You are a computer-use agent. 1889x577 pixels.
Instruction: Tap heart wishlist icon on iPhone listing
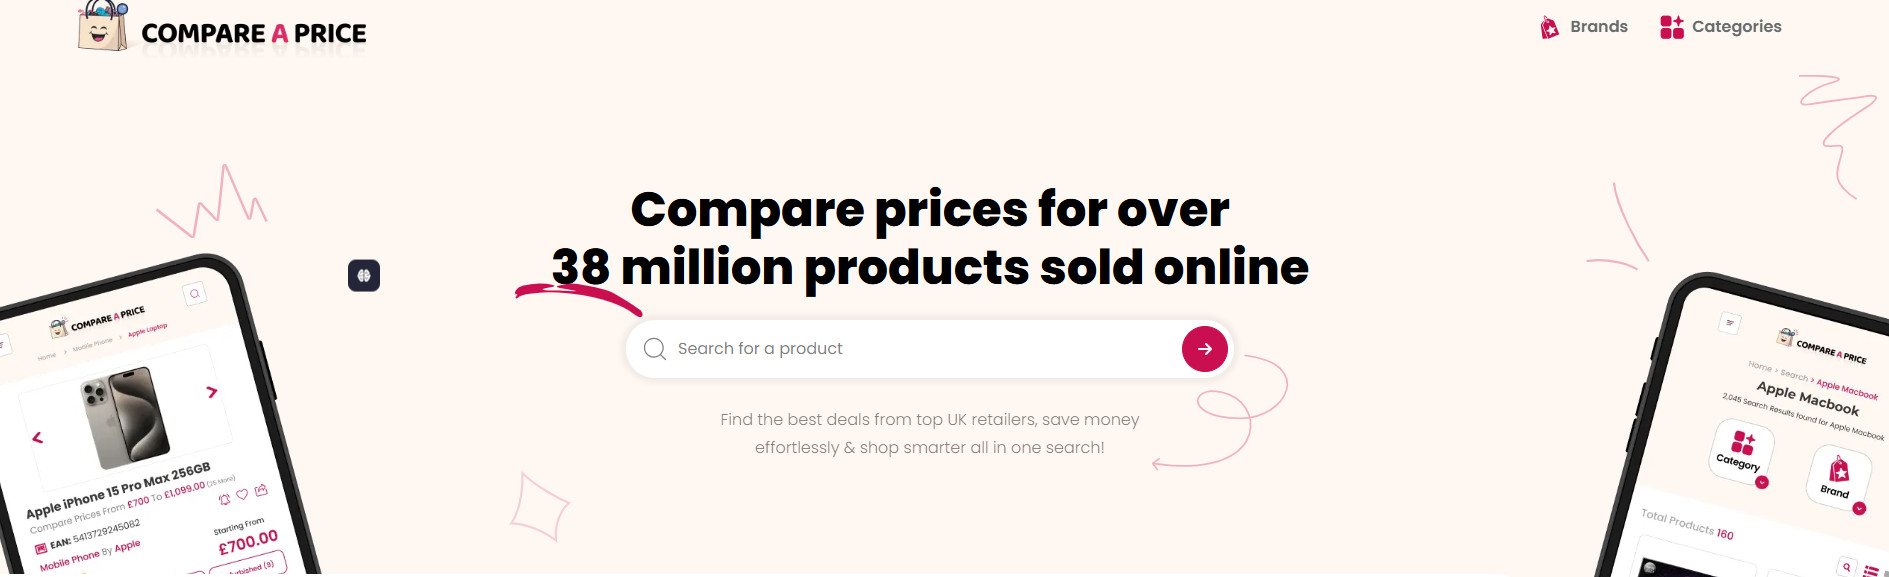pos(242,494)
